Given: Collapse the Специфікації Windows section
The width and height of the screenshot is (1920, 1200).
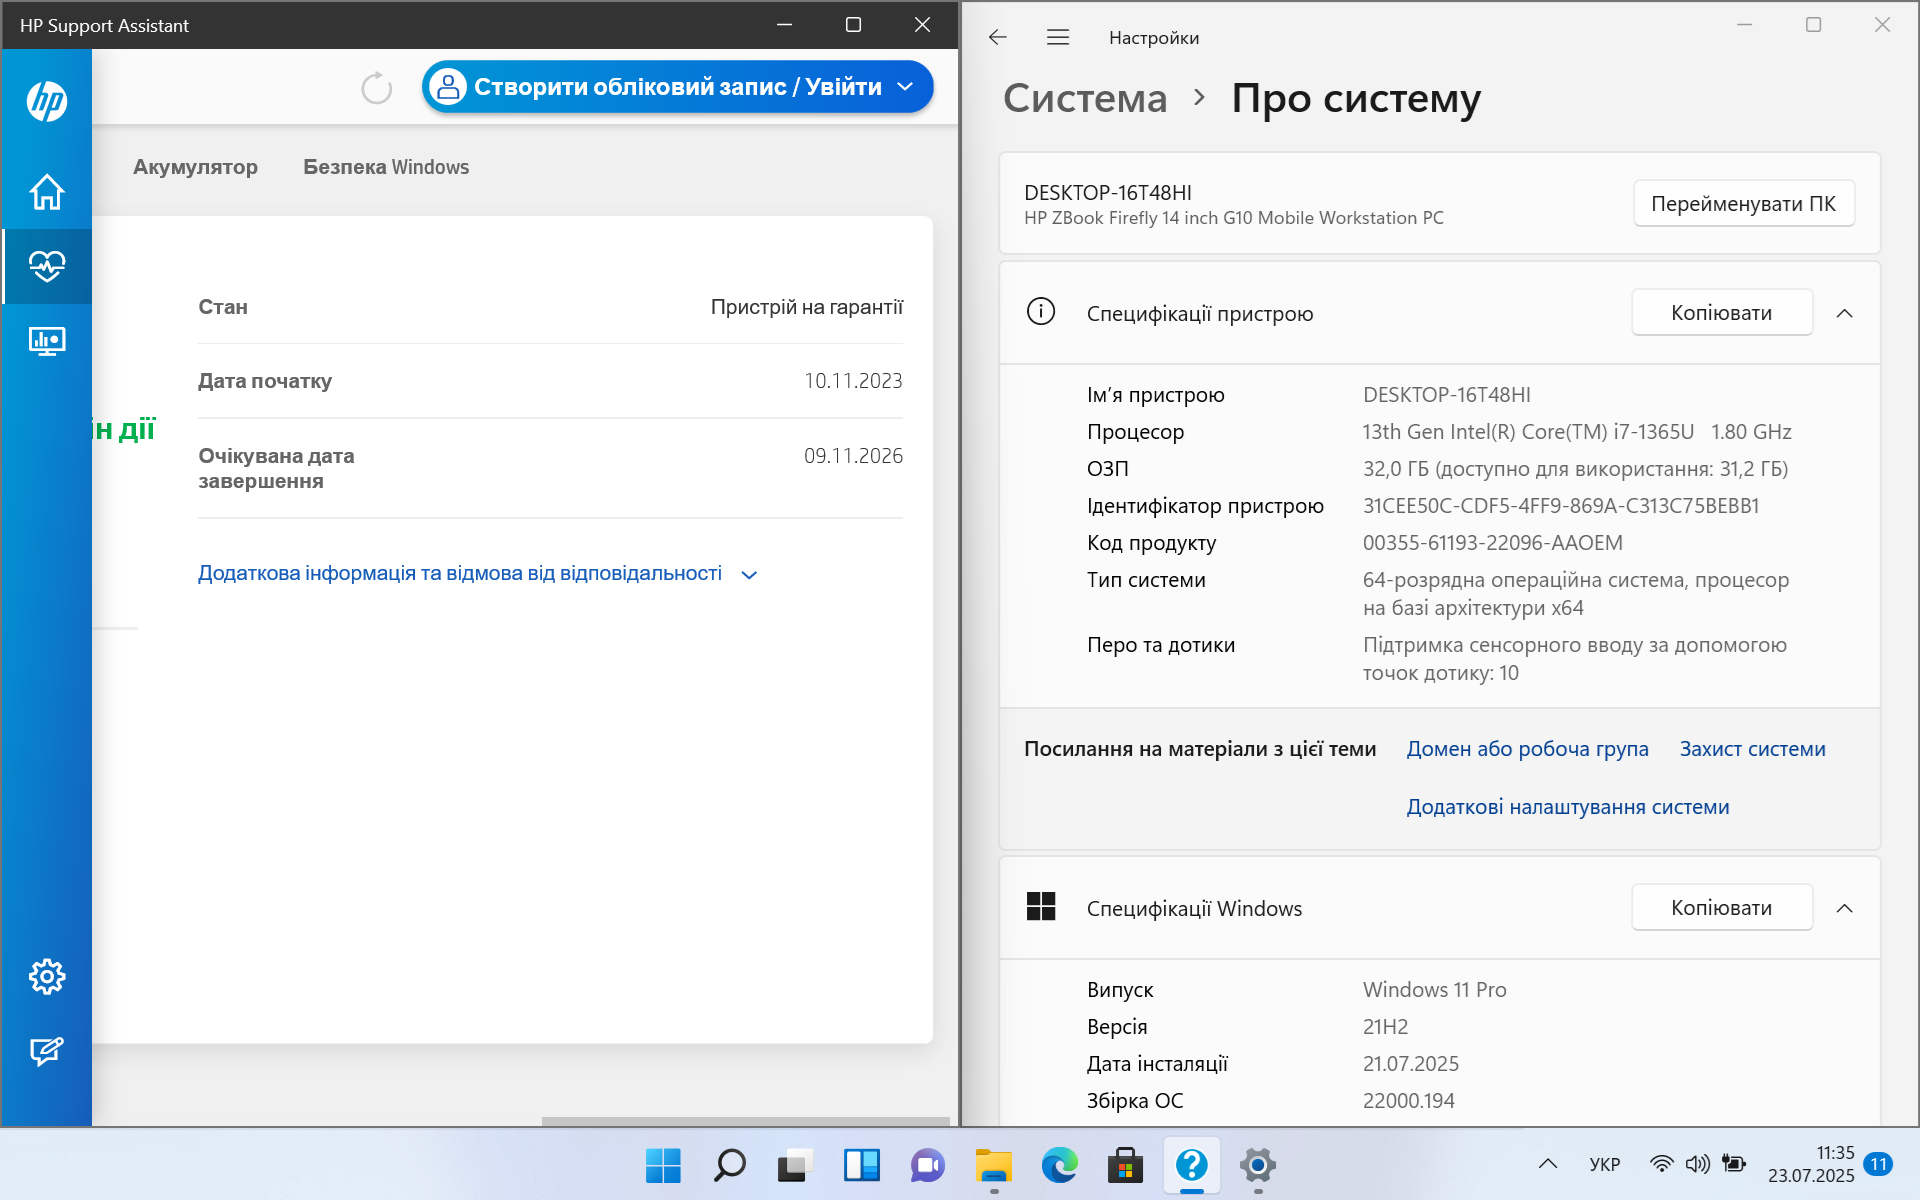Looking at the screenshot, I should tap(1845, 908).
